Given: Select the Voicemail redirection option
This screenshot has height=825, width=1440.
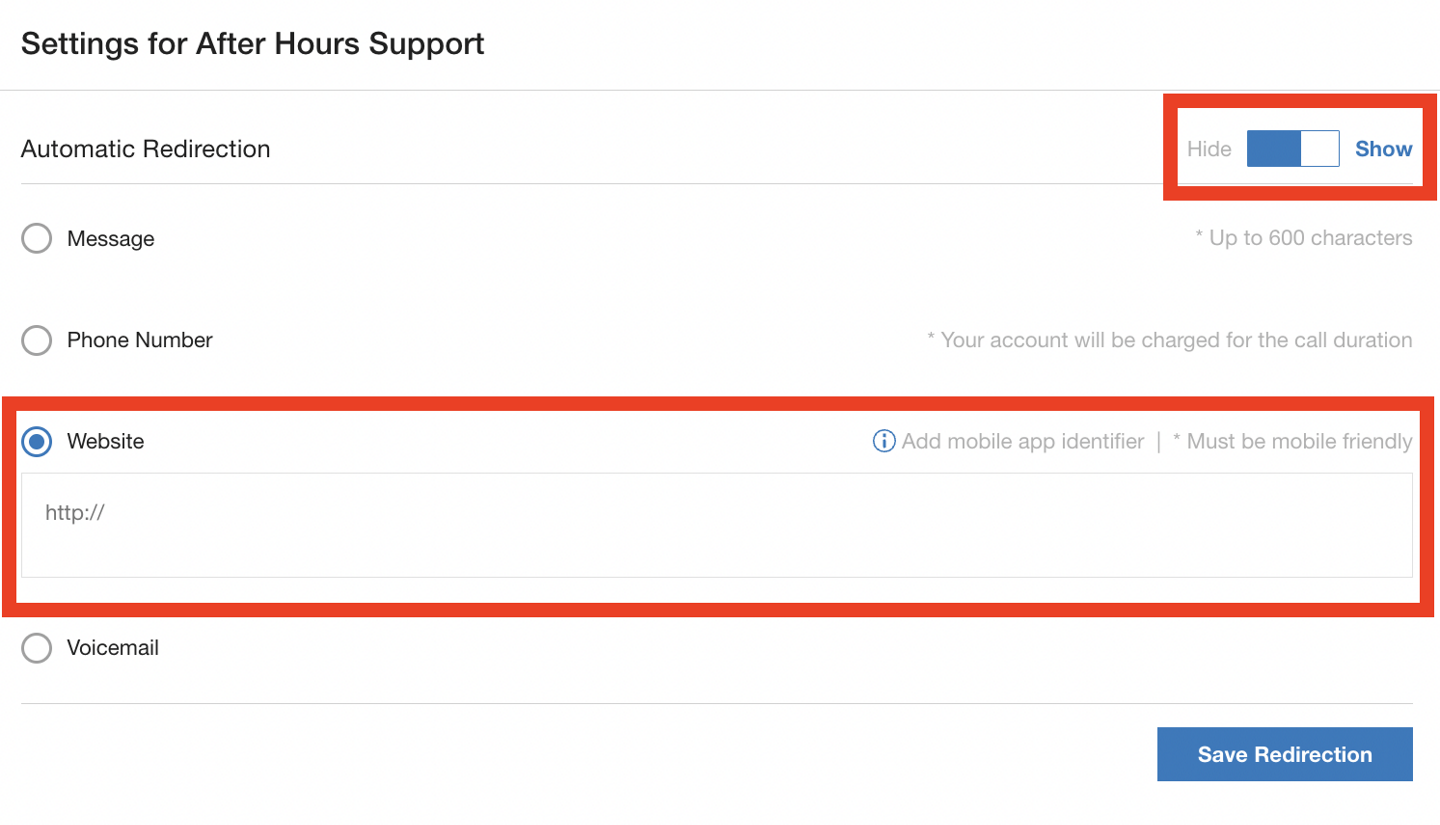Looking at the screenshot, I should pos(36,648).
